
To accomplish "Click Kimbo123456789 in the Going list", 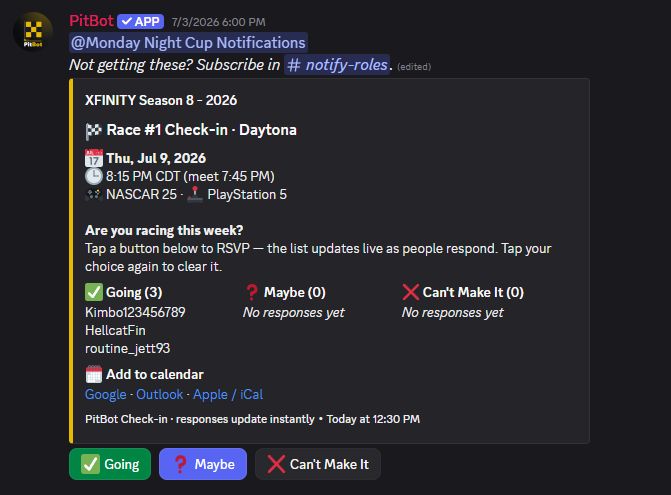I will [x=135, y=312].
